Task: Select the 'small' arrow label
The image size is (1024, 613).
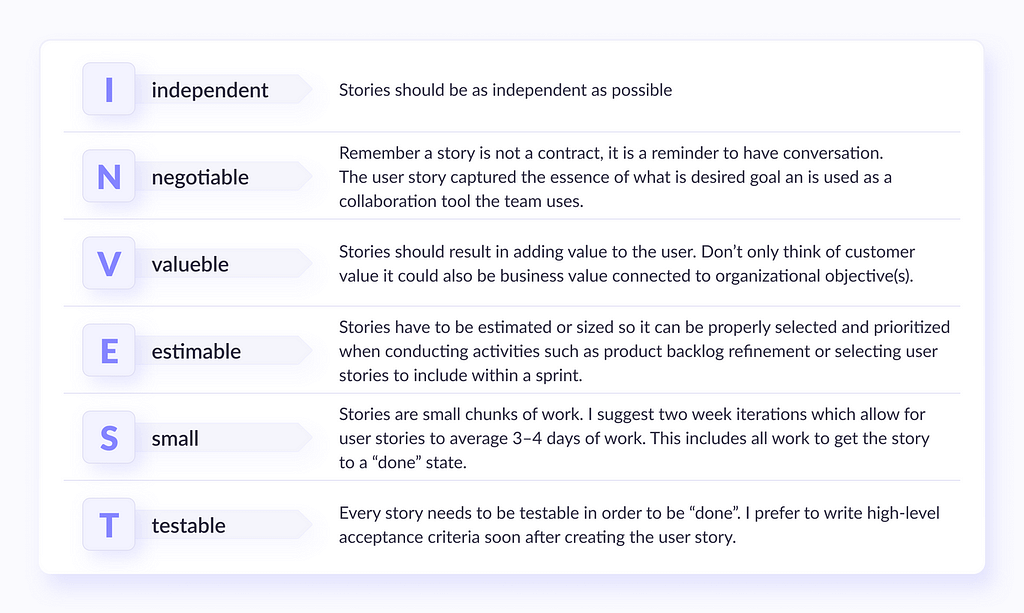Action: (x=224, y=438)
